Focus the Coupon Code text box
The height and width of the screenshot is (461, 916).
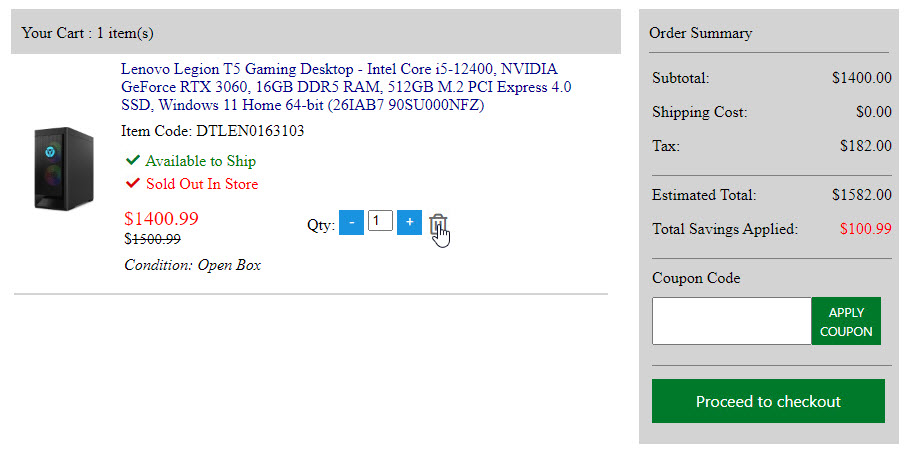[731, 321]
